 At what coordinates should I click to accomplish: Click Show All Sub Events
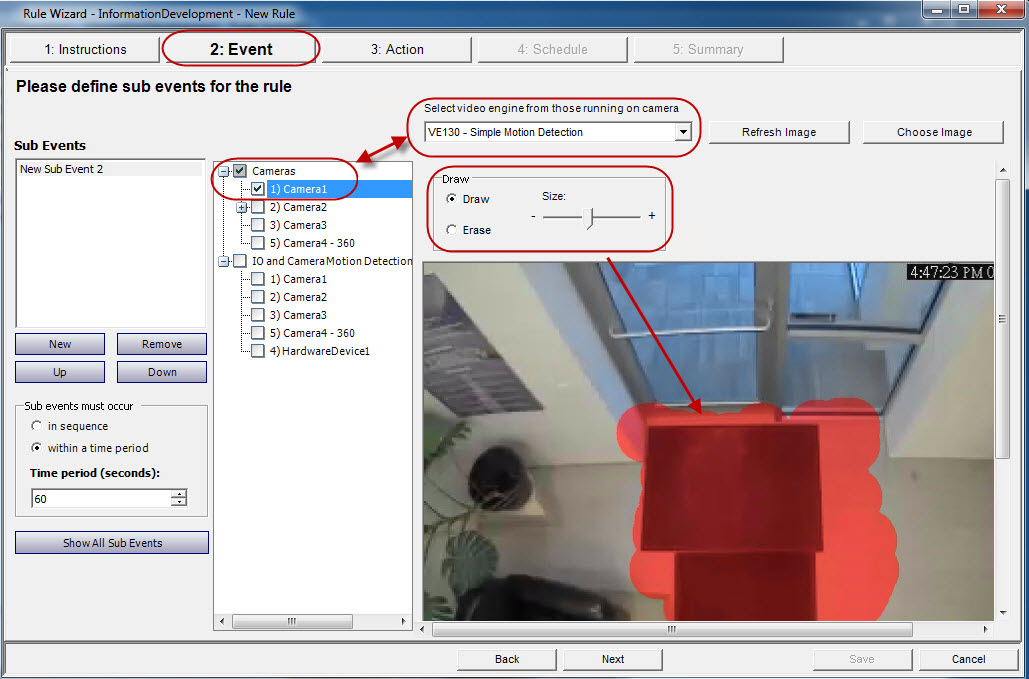(x=112, y=543)
